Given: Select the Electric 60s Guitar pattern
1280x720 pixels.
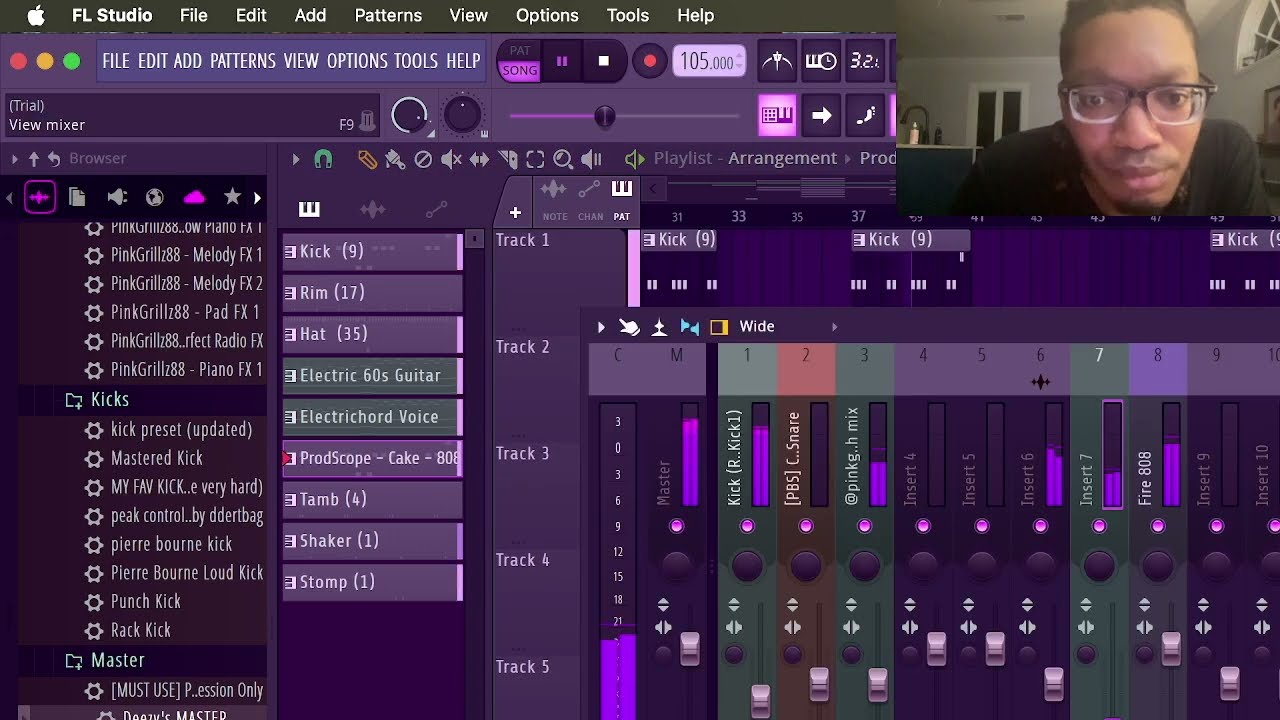Looking at the screenshot, I should click(x=372, y=376).
